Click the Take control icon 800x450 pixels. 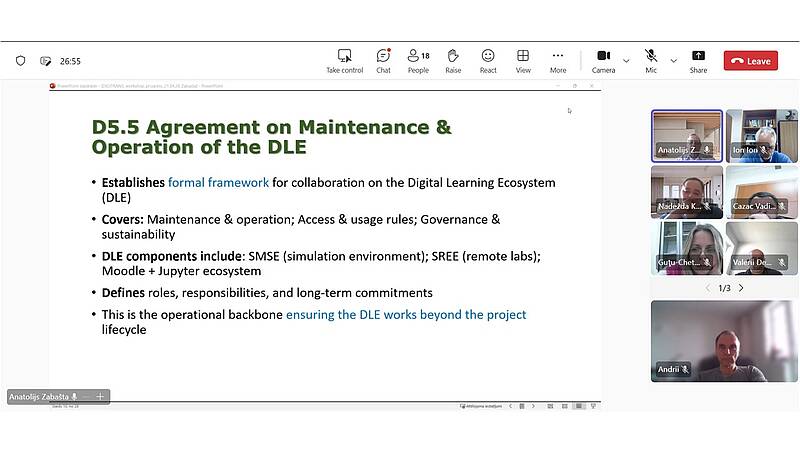point(344,56)
